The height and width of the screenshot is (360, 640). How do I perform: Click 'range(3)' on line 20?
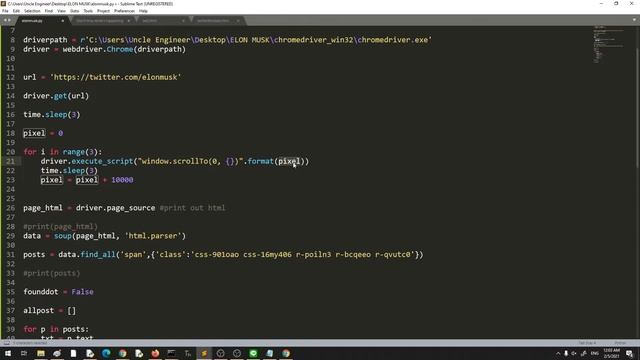point(80,152)
